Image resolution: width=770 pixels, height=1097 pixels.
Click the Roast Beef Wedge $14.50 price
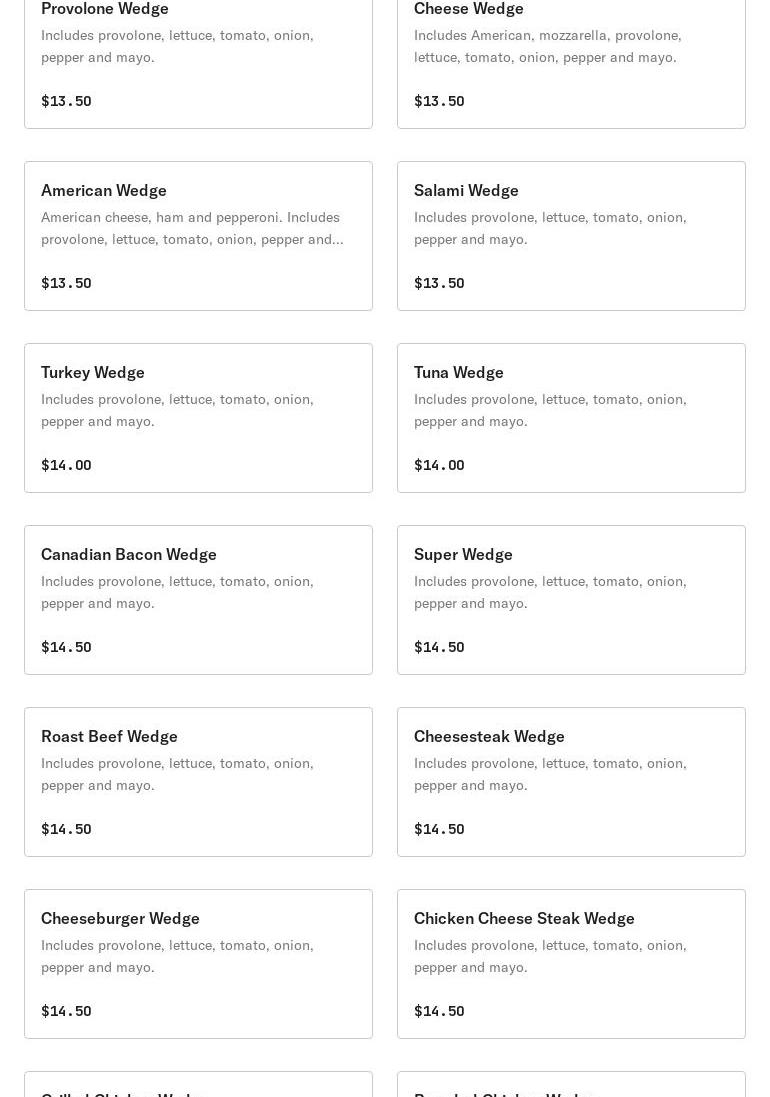pos(66,829)
